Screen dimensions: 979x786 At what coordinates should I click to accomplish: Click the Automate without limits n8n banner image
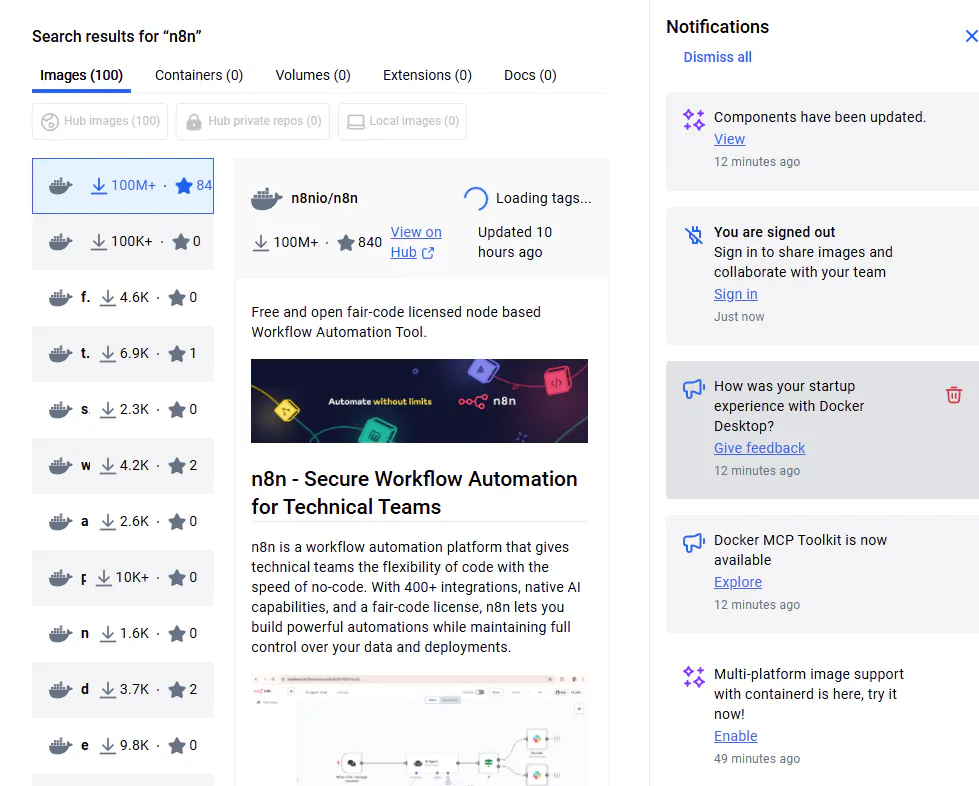click(419, 399)
